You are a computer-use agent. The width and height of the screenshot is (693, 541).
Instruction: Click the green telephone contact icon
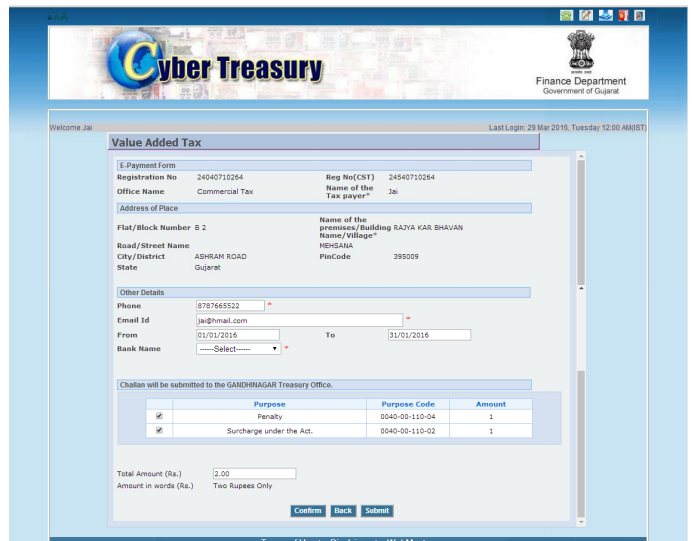[566, 15]
